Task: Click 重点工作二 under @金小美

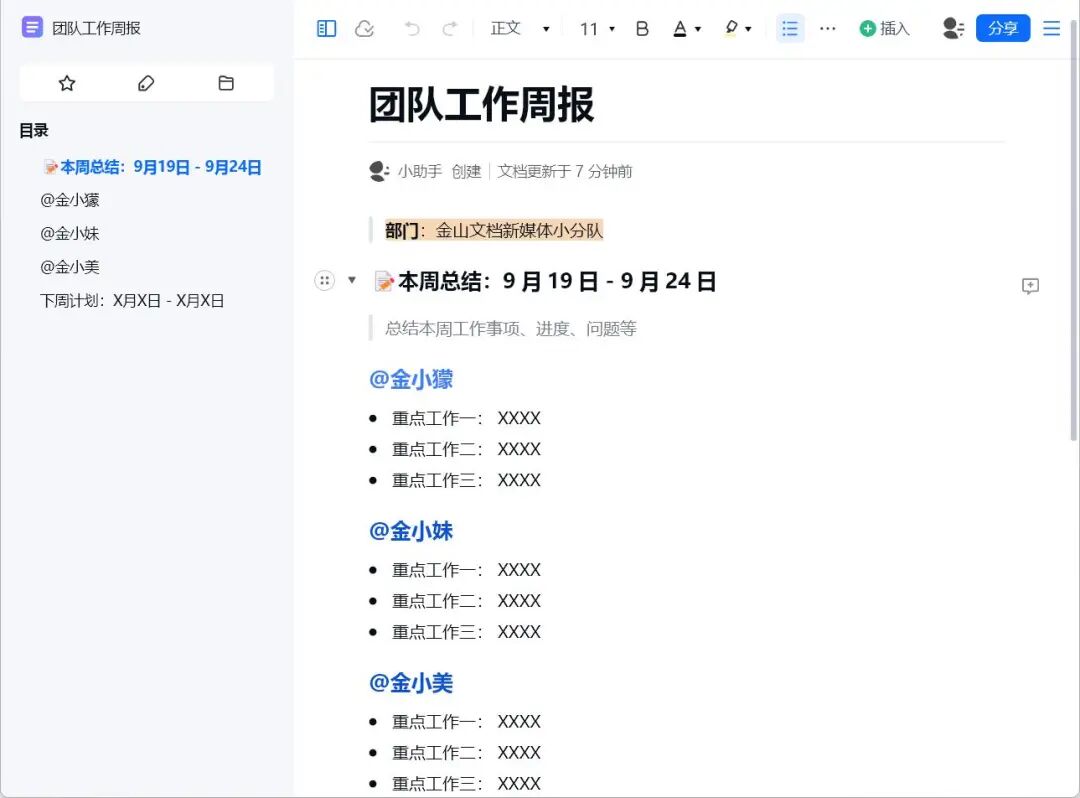Action: coord(466,753)
